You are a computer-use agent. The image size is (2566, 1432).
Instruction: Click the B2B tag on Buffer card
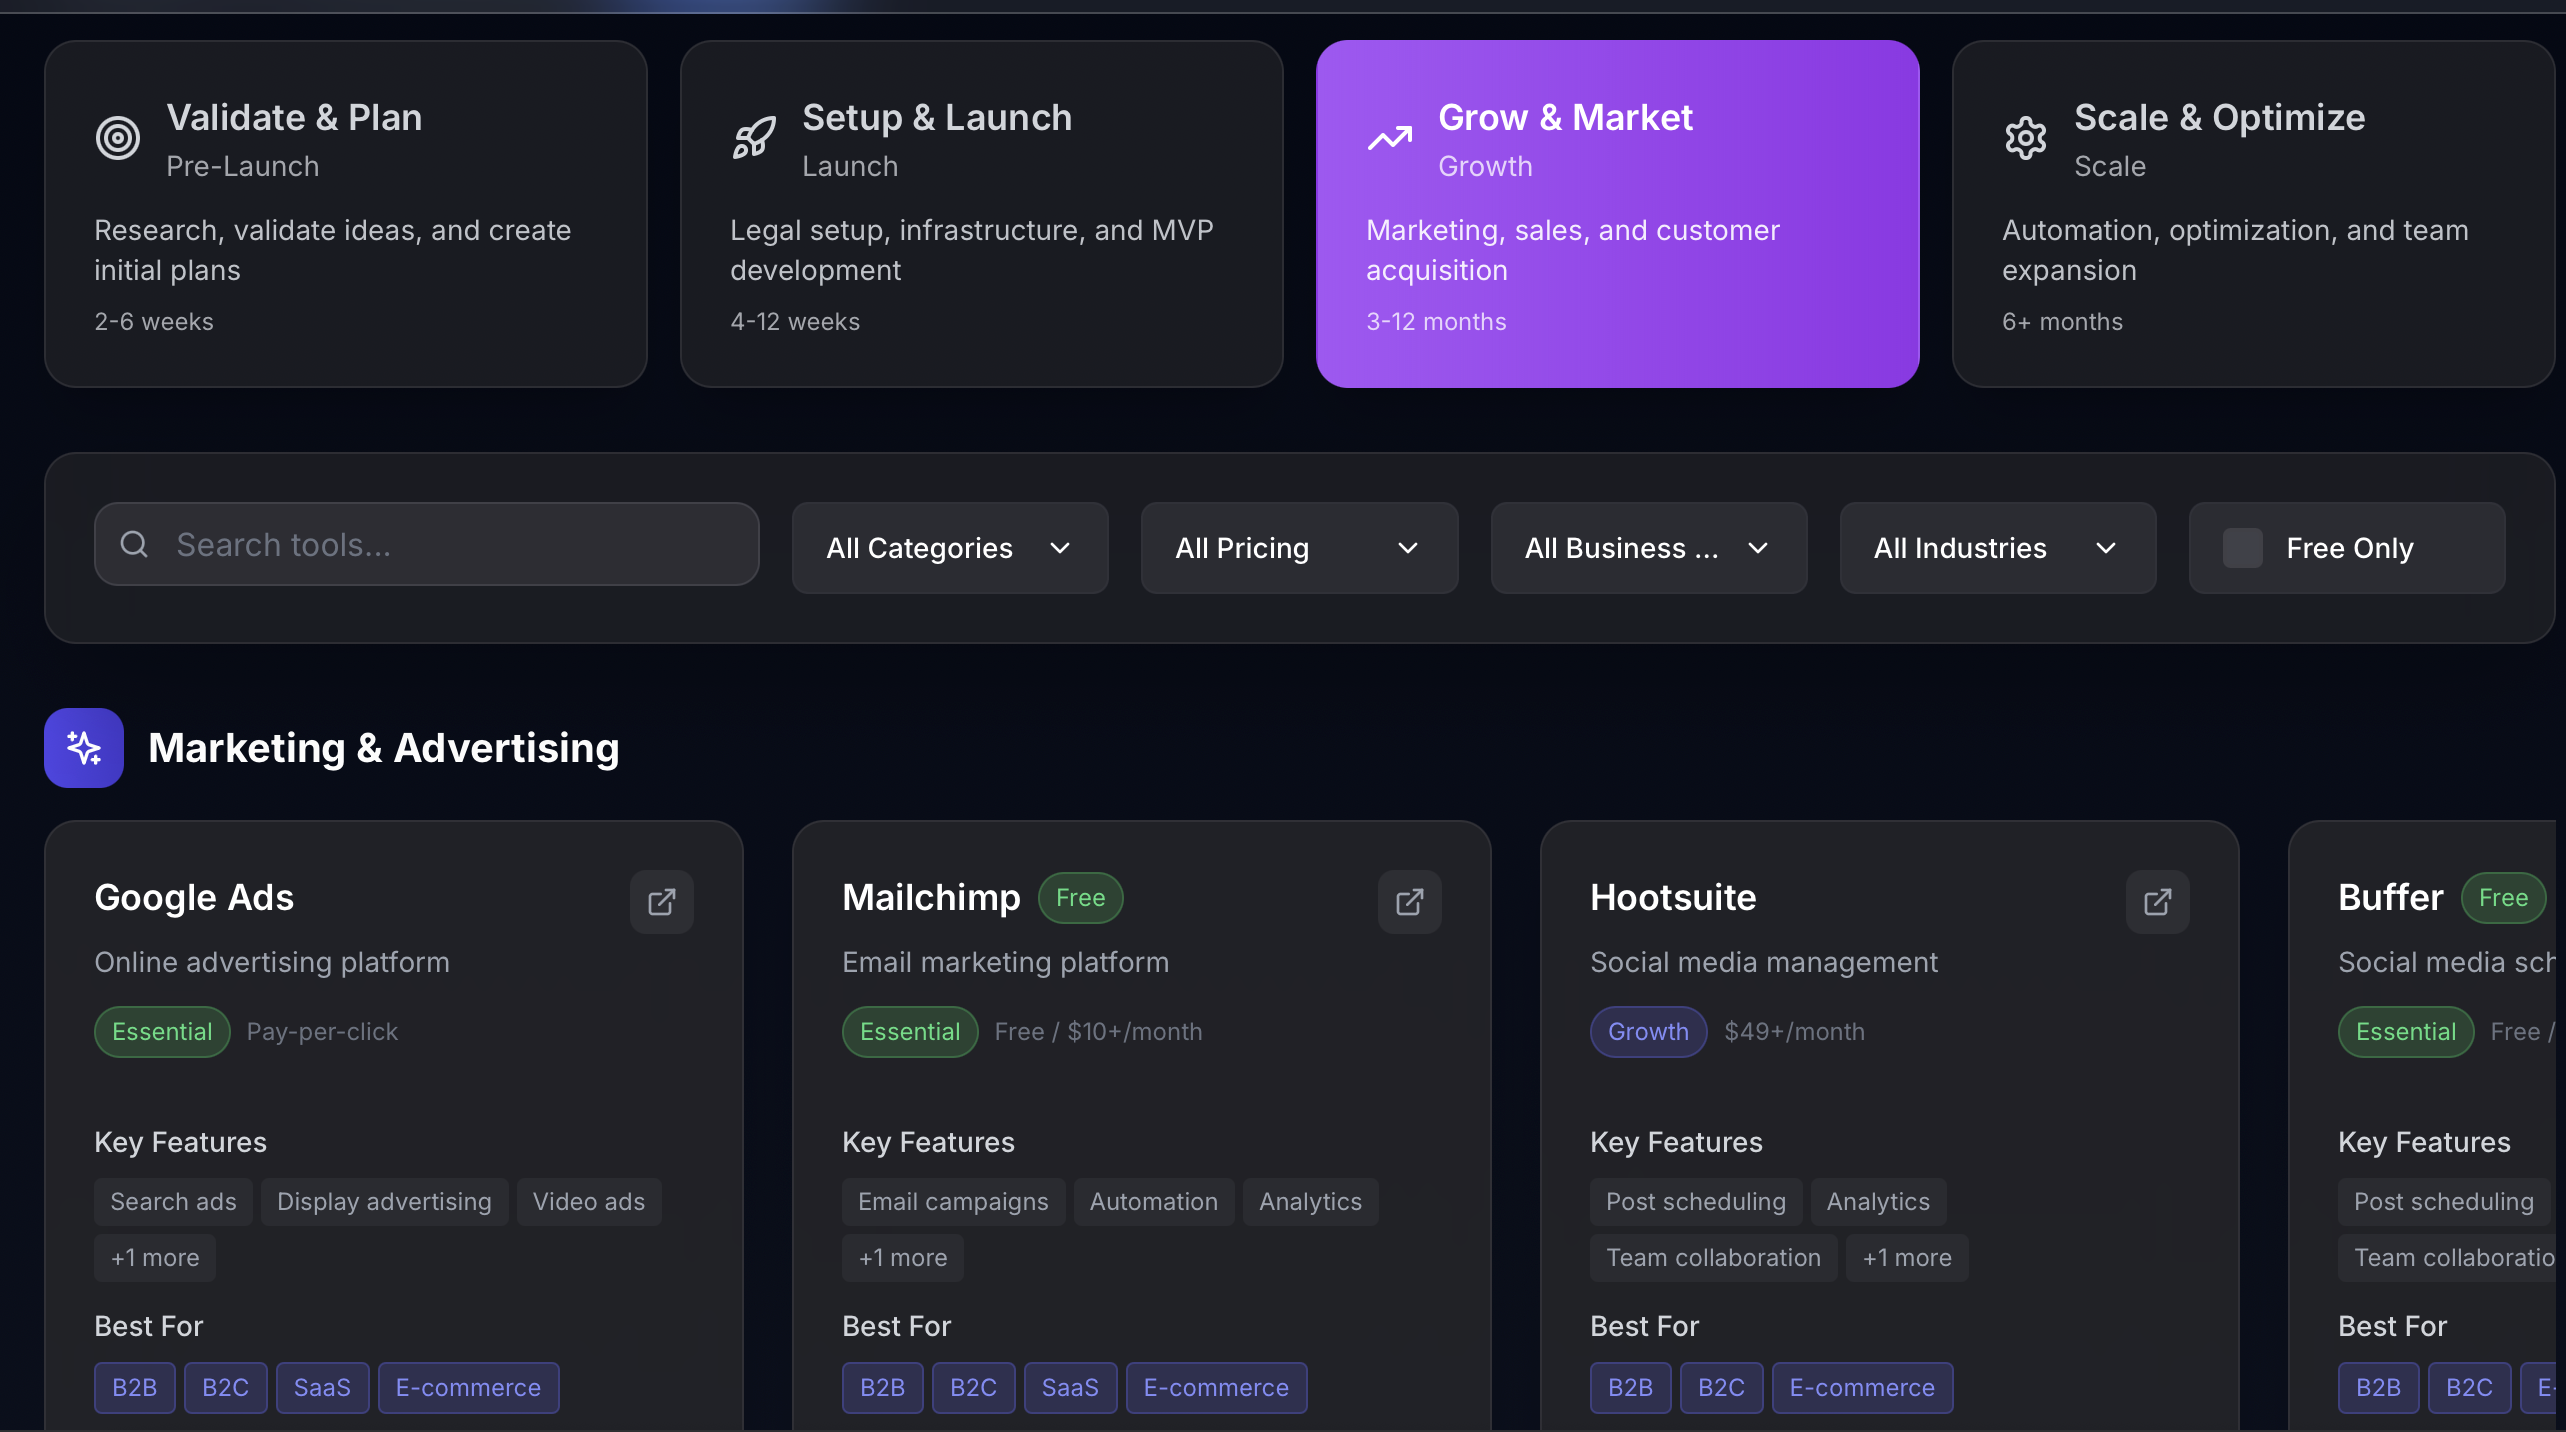2379,1388
